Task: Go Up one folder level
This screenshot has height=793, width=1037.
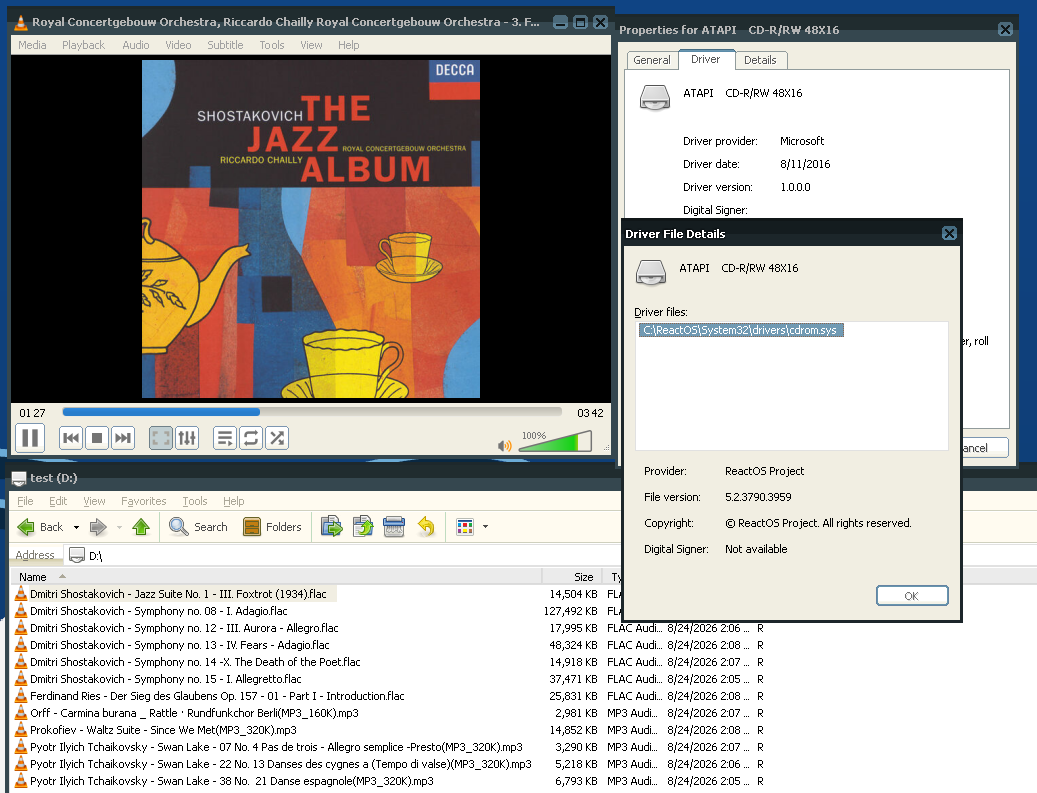Action: [141, 527]
